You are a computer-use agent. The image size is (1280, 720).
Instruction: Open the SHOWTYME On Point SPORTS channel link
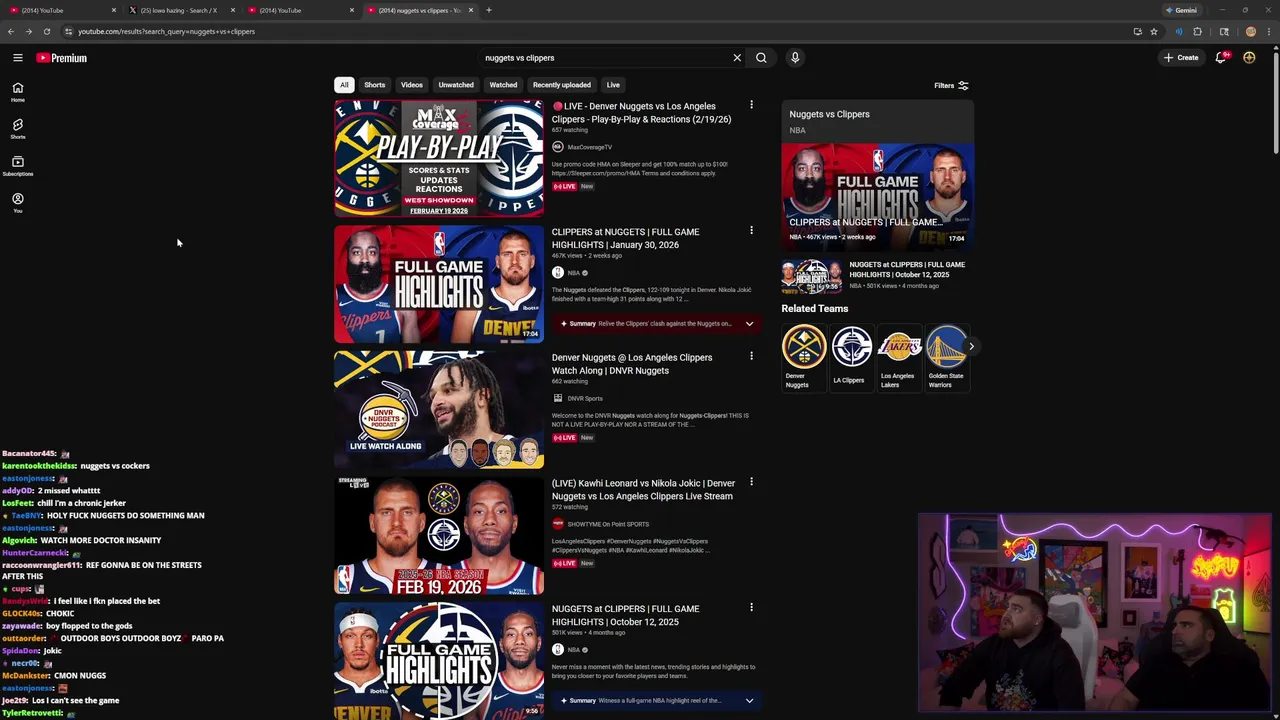608,524
